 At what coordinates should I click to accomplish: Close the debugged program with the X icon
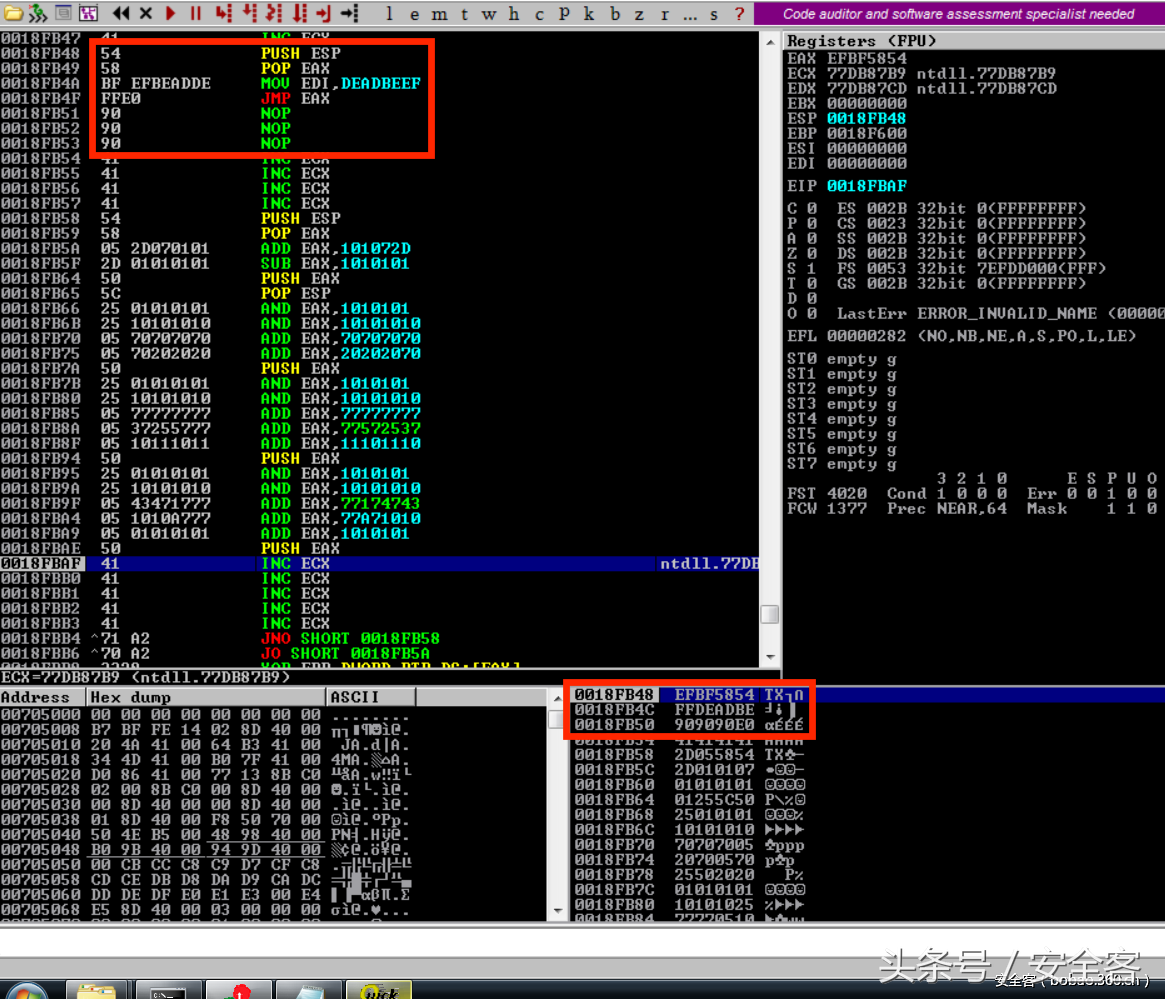[x=146, y=13]
